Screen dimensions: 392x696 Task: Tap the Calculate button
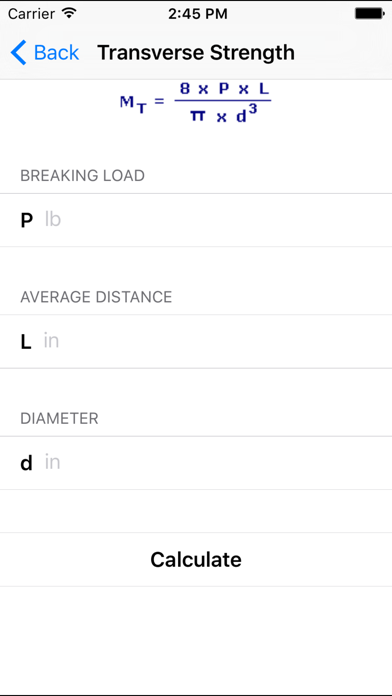point(196,559)
